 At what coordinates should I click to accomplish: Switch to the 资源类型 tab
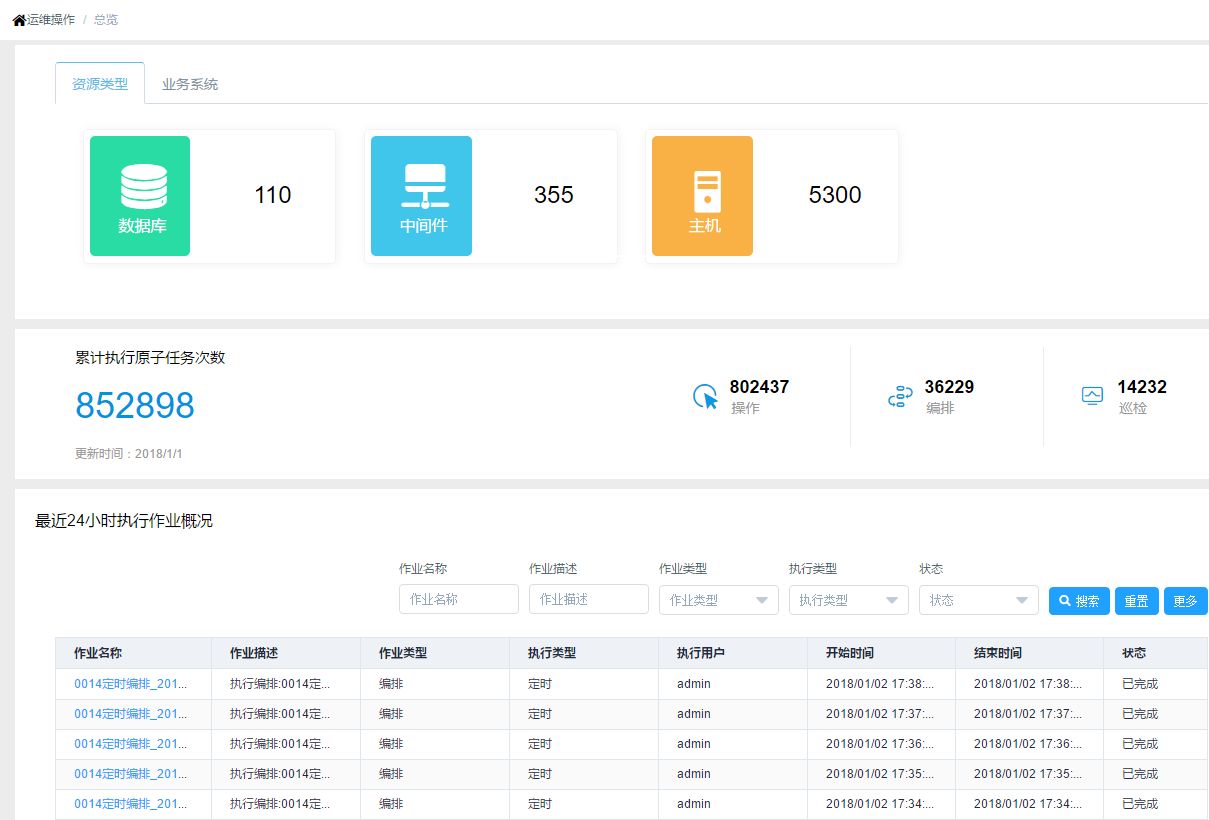(100, 84)
